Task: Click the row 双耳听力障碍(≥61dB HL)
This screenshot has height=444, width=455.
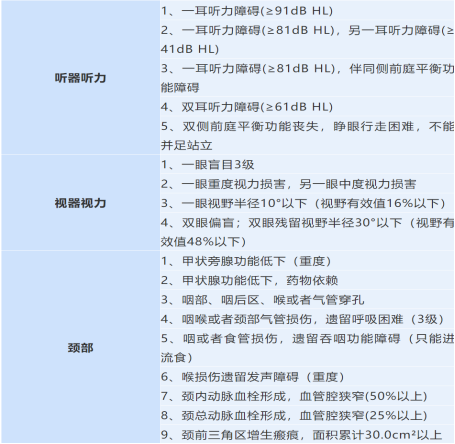Action: pos(307,107)
